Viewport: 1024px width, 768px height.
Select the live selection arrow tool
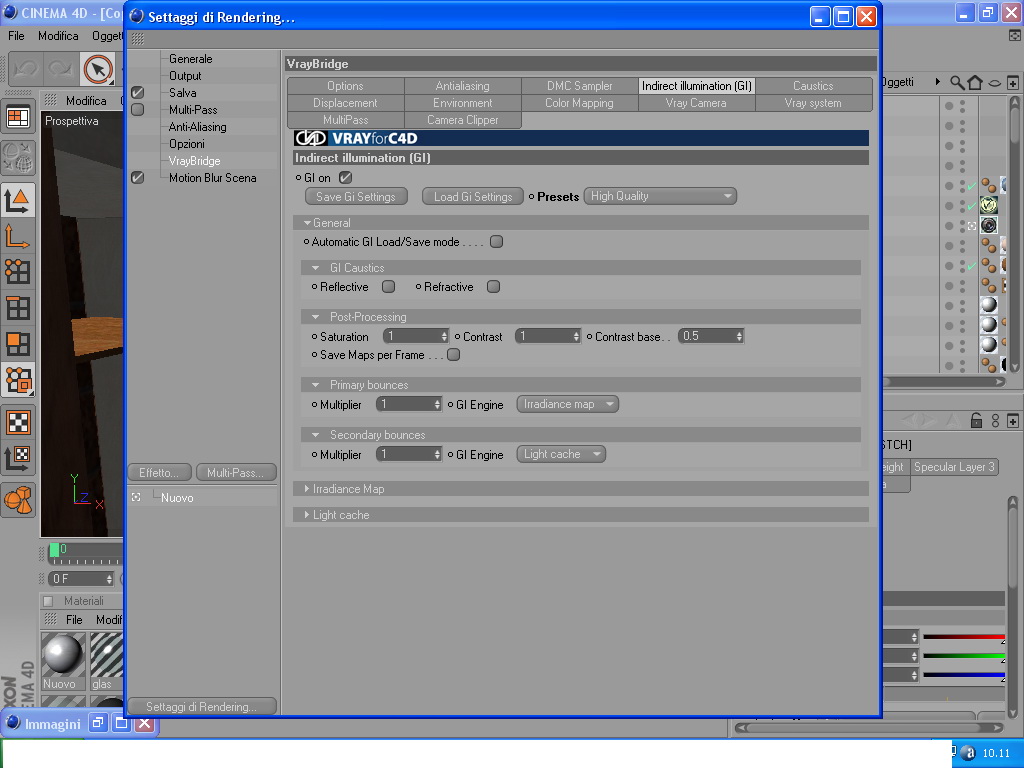point(98,69)
